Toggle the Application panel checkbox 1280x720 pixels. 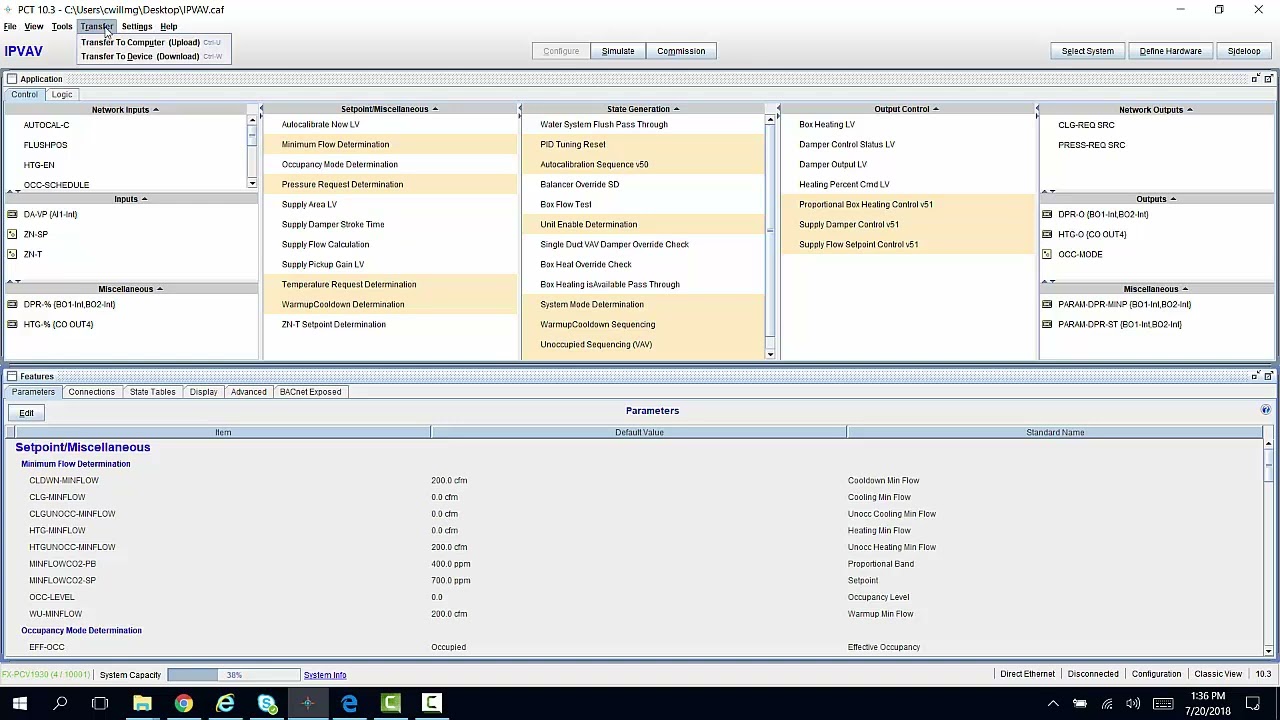(11, 78)
